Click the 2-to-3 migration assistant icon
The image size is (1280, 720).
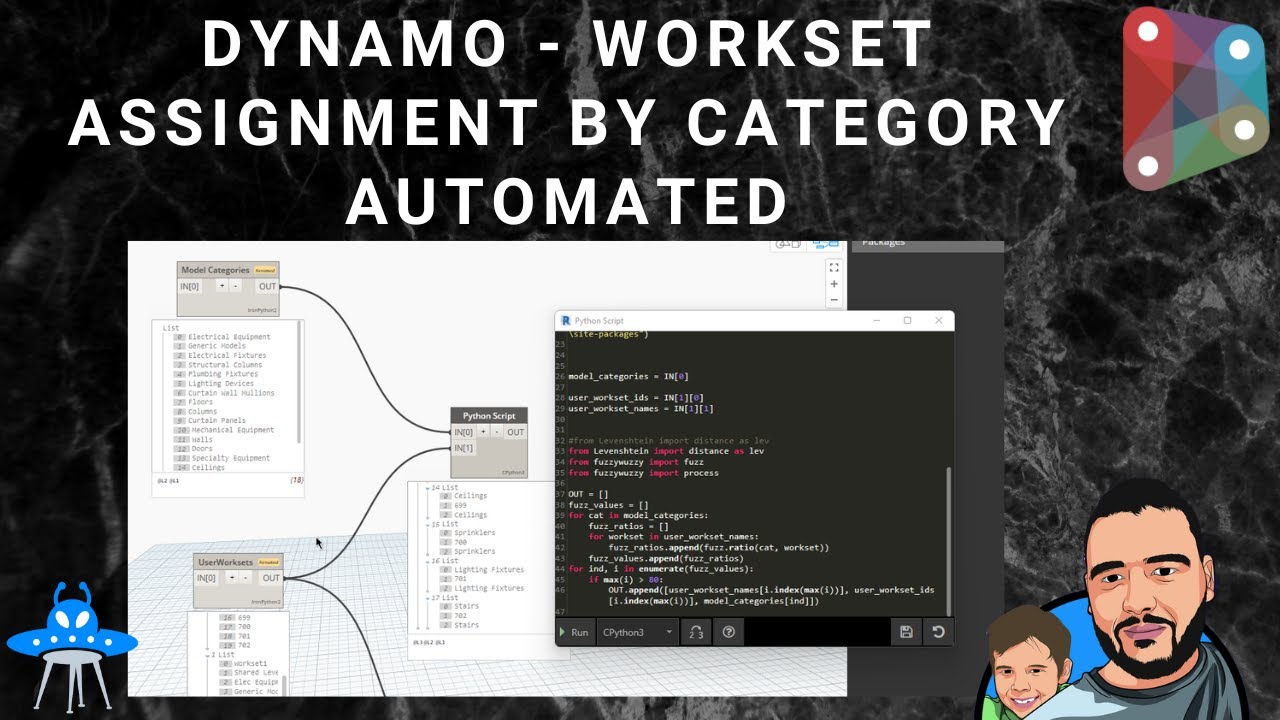tap(695, 632)
